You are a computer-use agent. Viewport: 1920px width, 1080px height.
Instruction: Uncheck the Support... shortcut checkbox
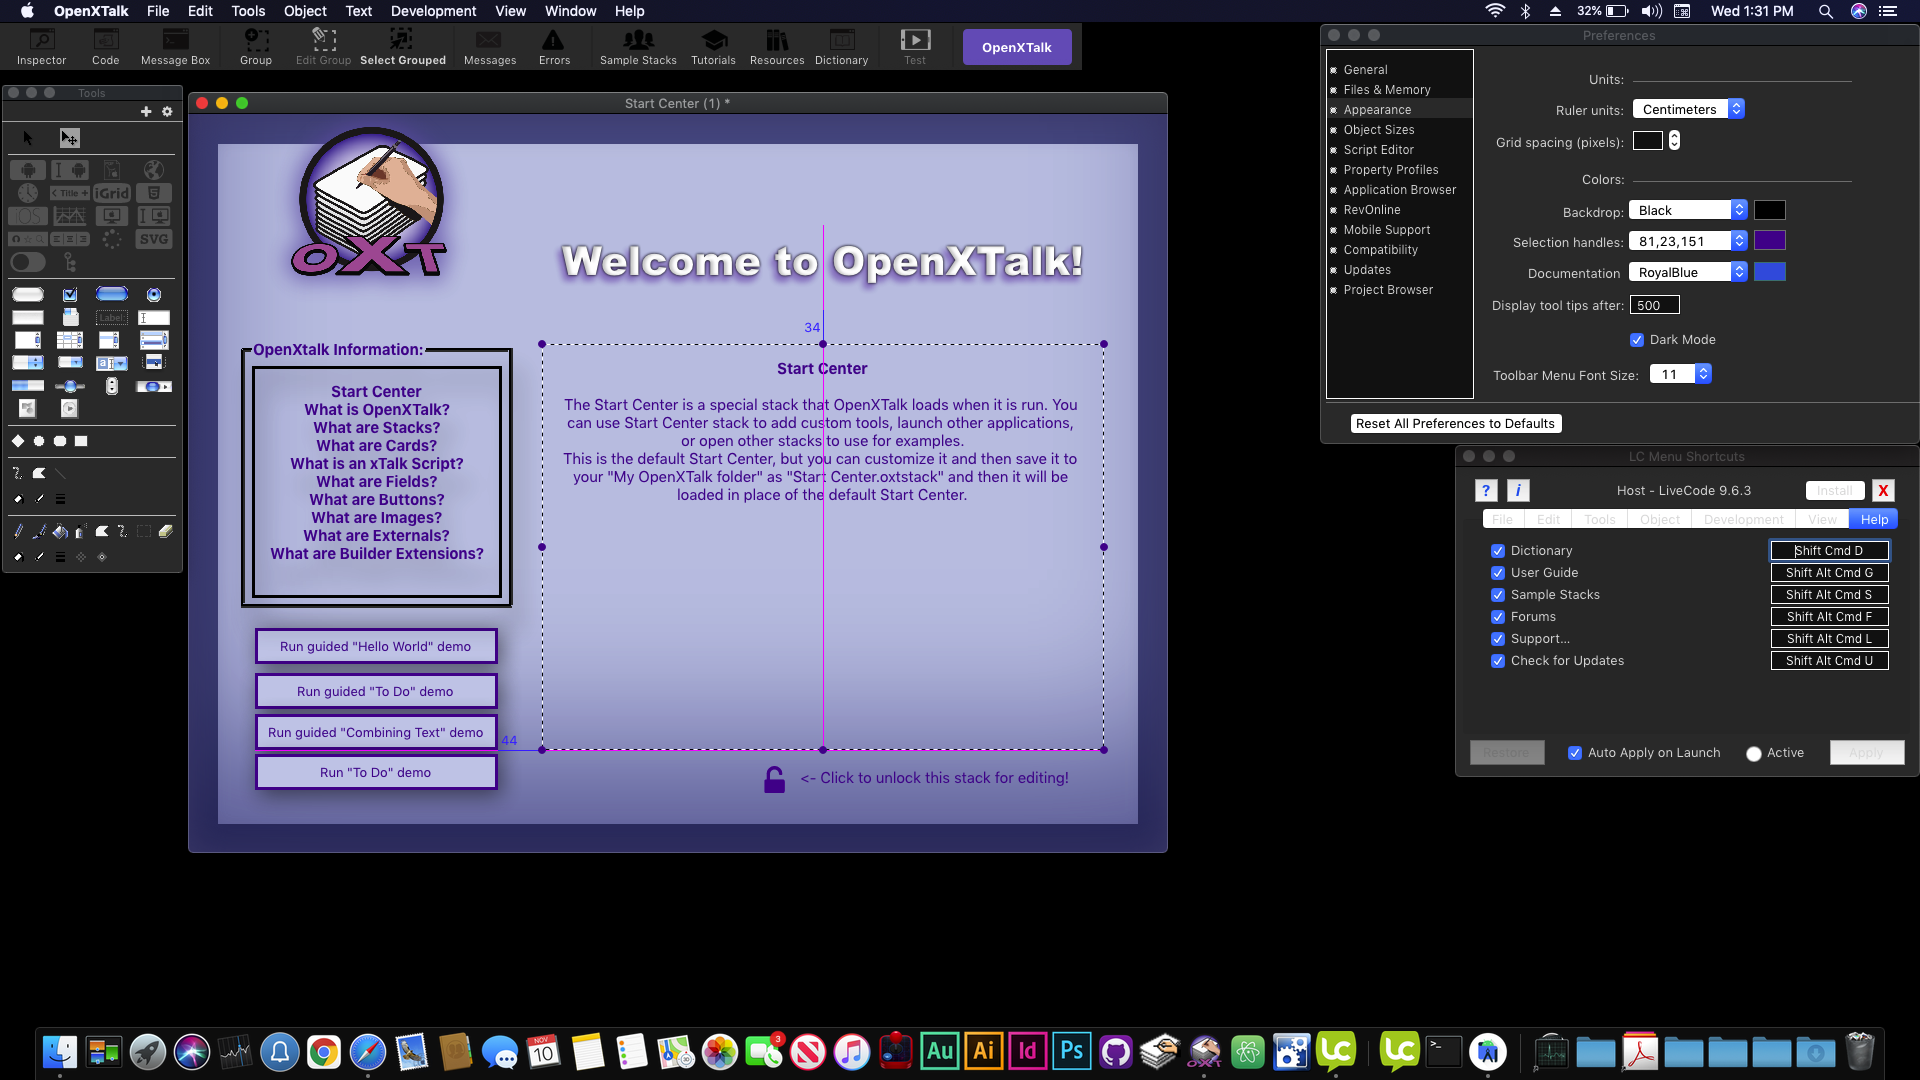click(1498, 639)
